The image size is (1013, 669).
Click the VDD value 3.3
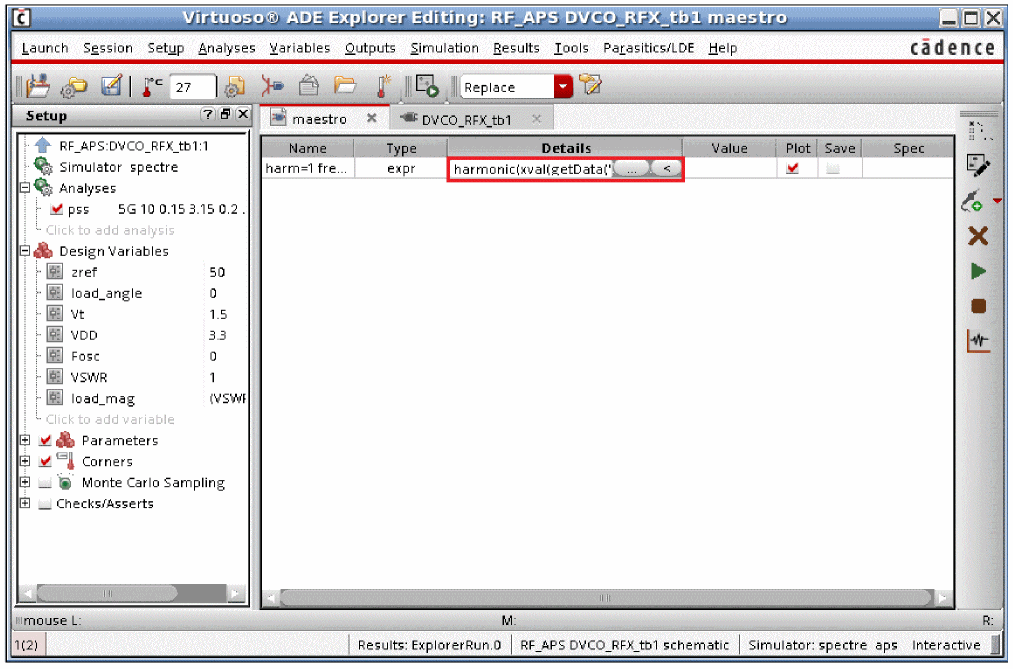point(218,335)
